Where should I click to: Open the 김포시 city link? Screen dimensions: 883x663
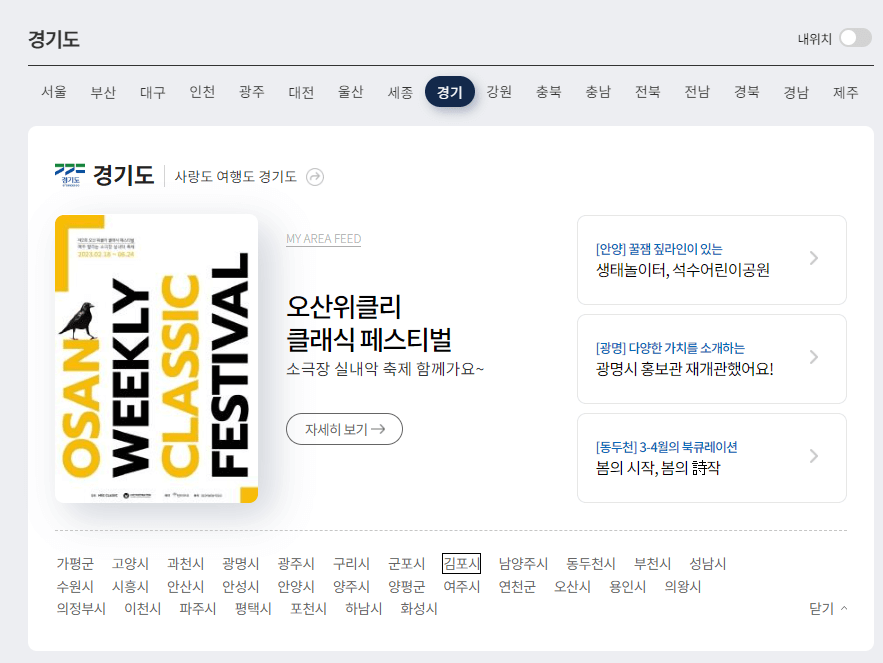click(459, 563)
